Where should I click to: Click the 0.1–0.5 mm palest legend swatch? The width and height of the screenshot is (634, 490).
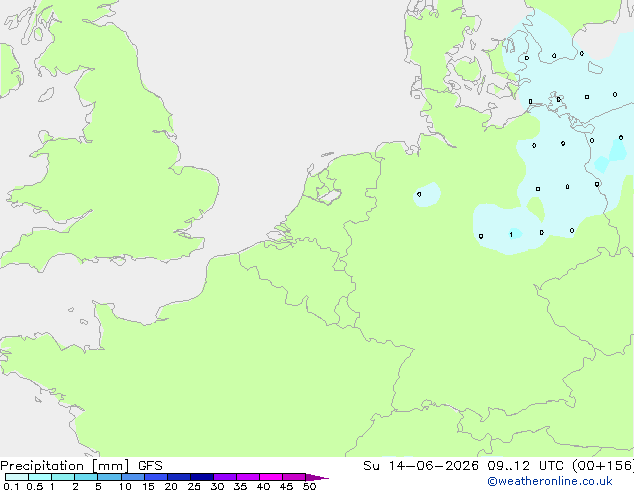tap(17, 477)
